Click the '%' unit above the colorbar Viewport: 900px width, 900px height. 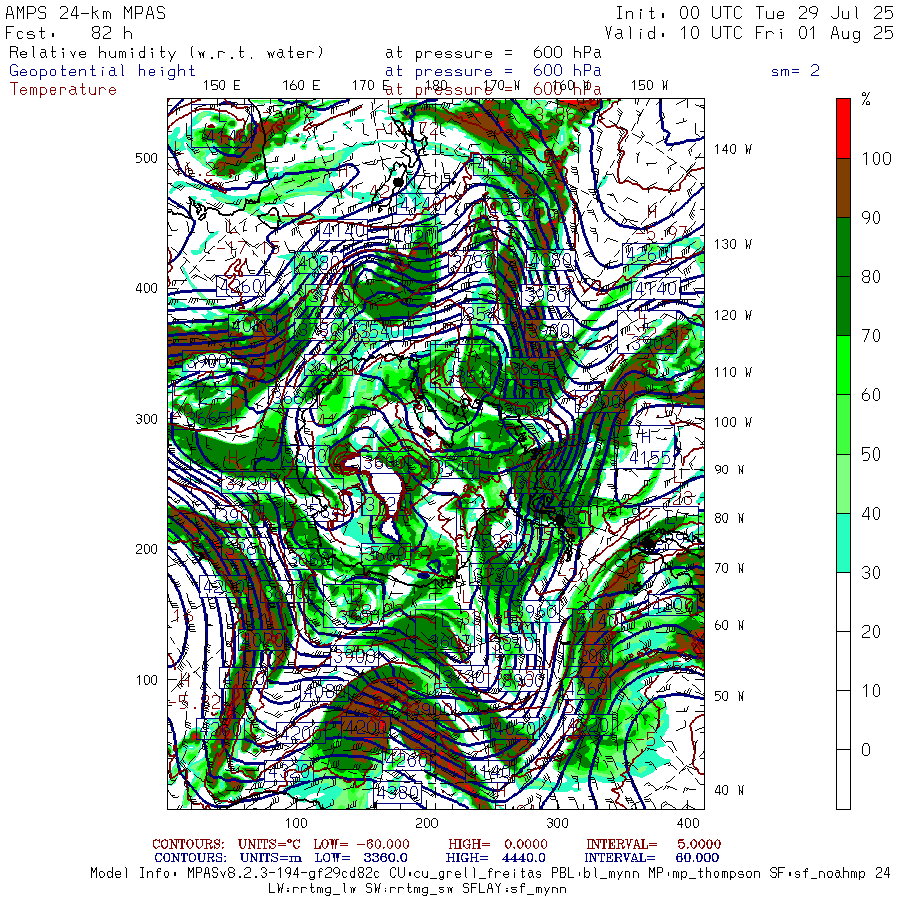click(x=866, y=99)
